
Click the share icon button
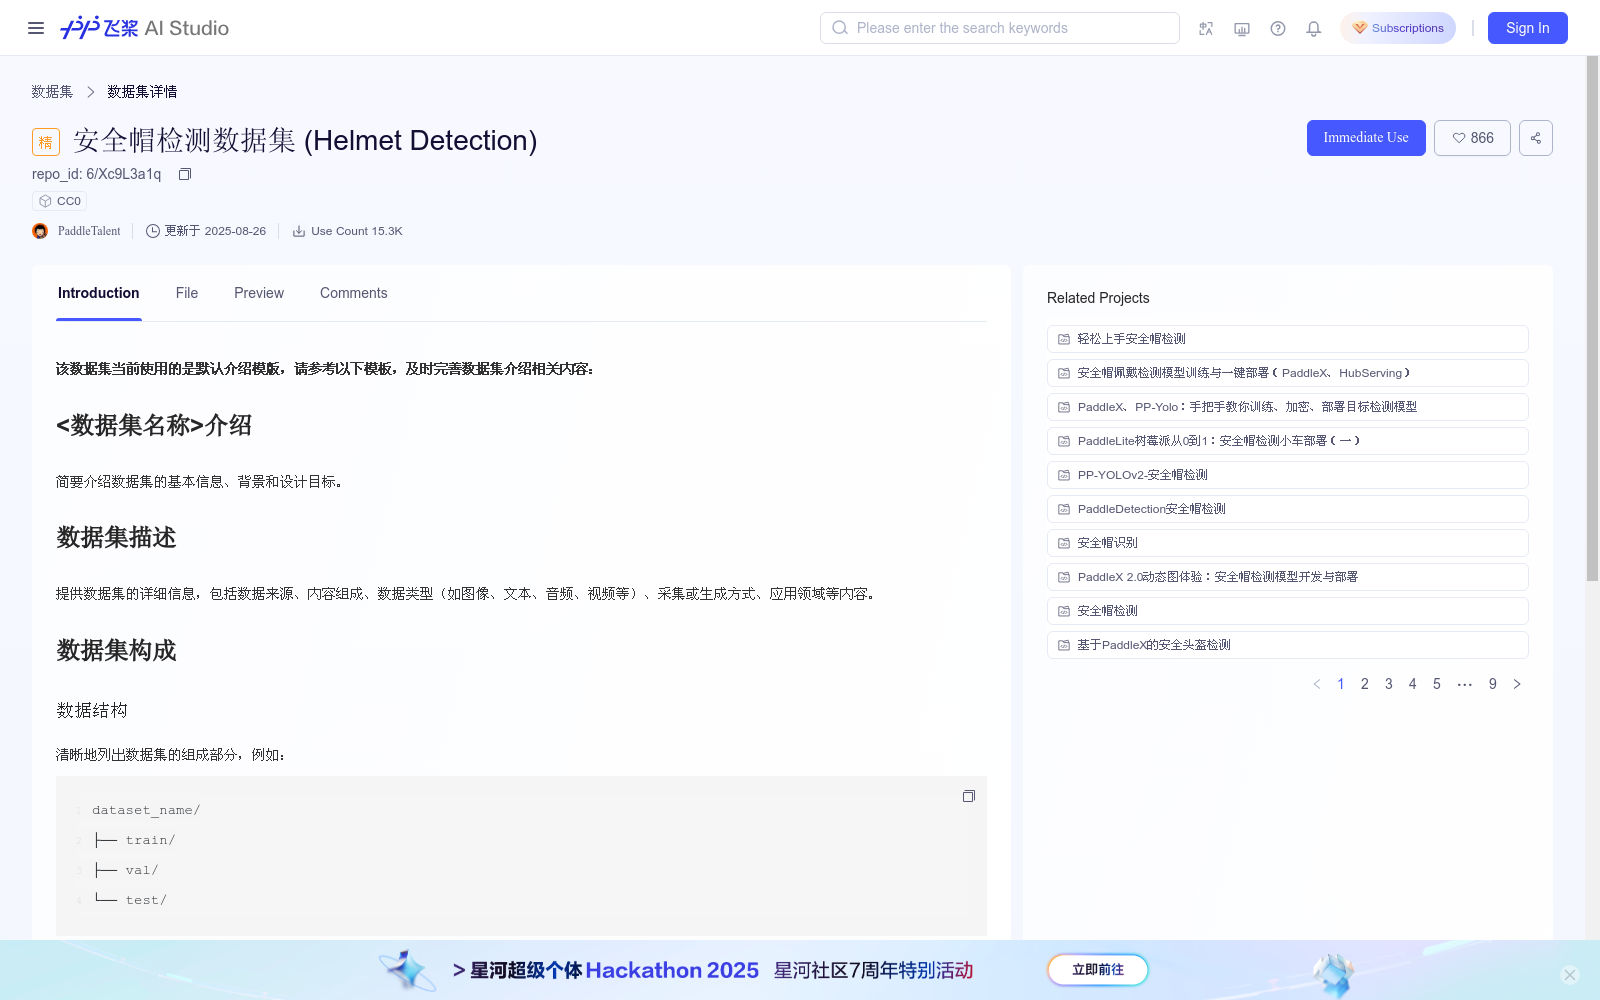pyautogui.click(x=1536, y=138)
